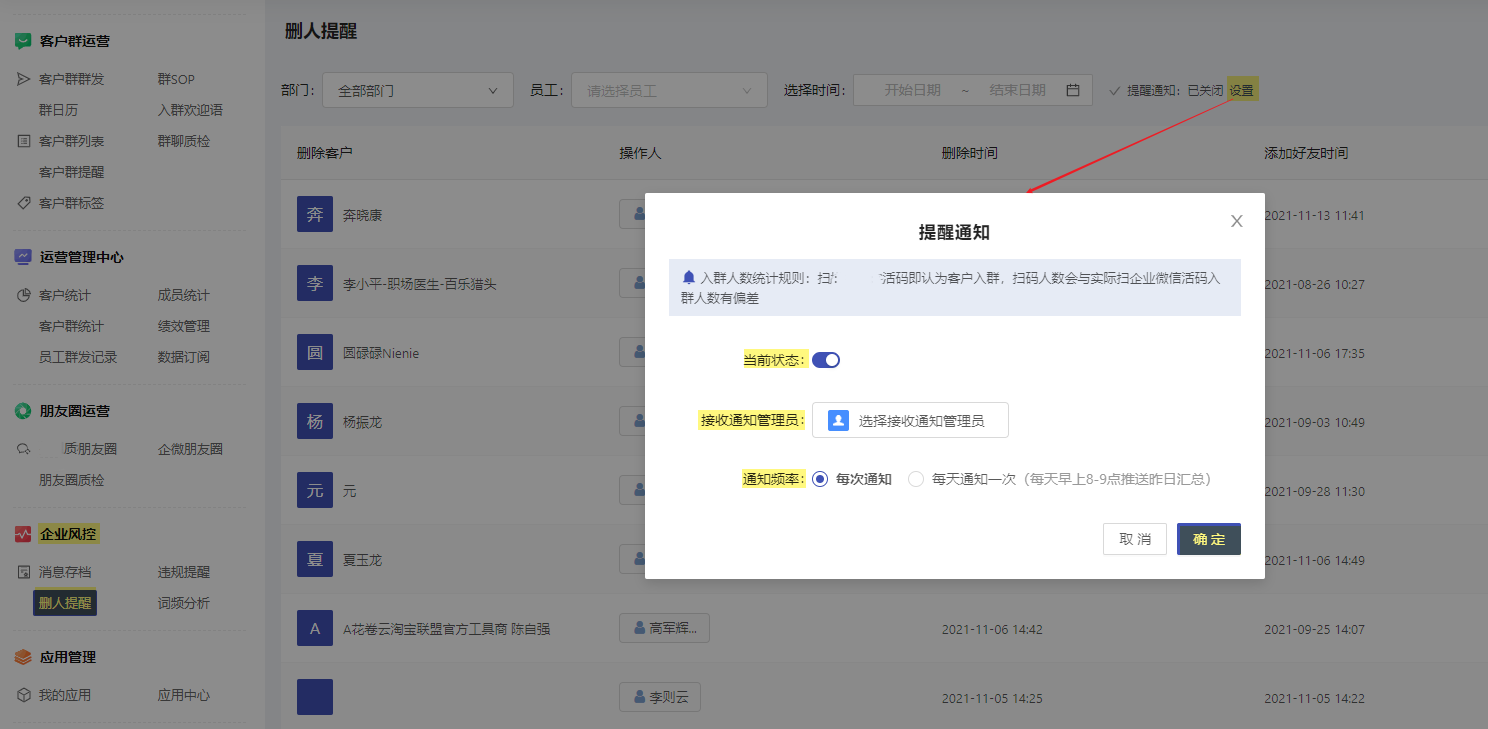Click avatar 圆 of 圆碌碌Nienie row
This screenshot has width=1488, height=729.
tap(315, 353)
